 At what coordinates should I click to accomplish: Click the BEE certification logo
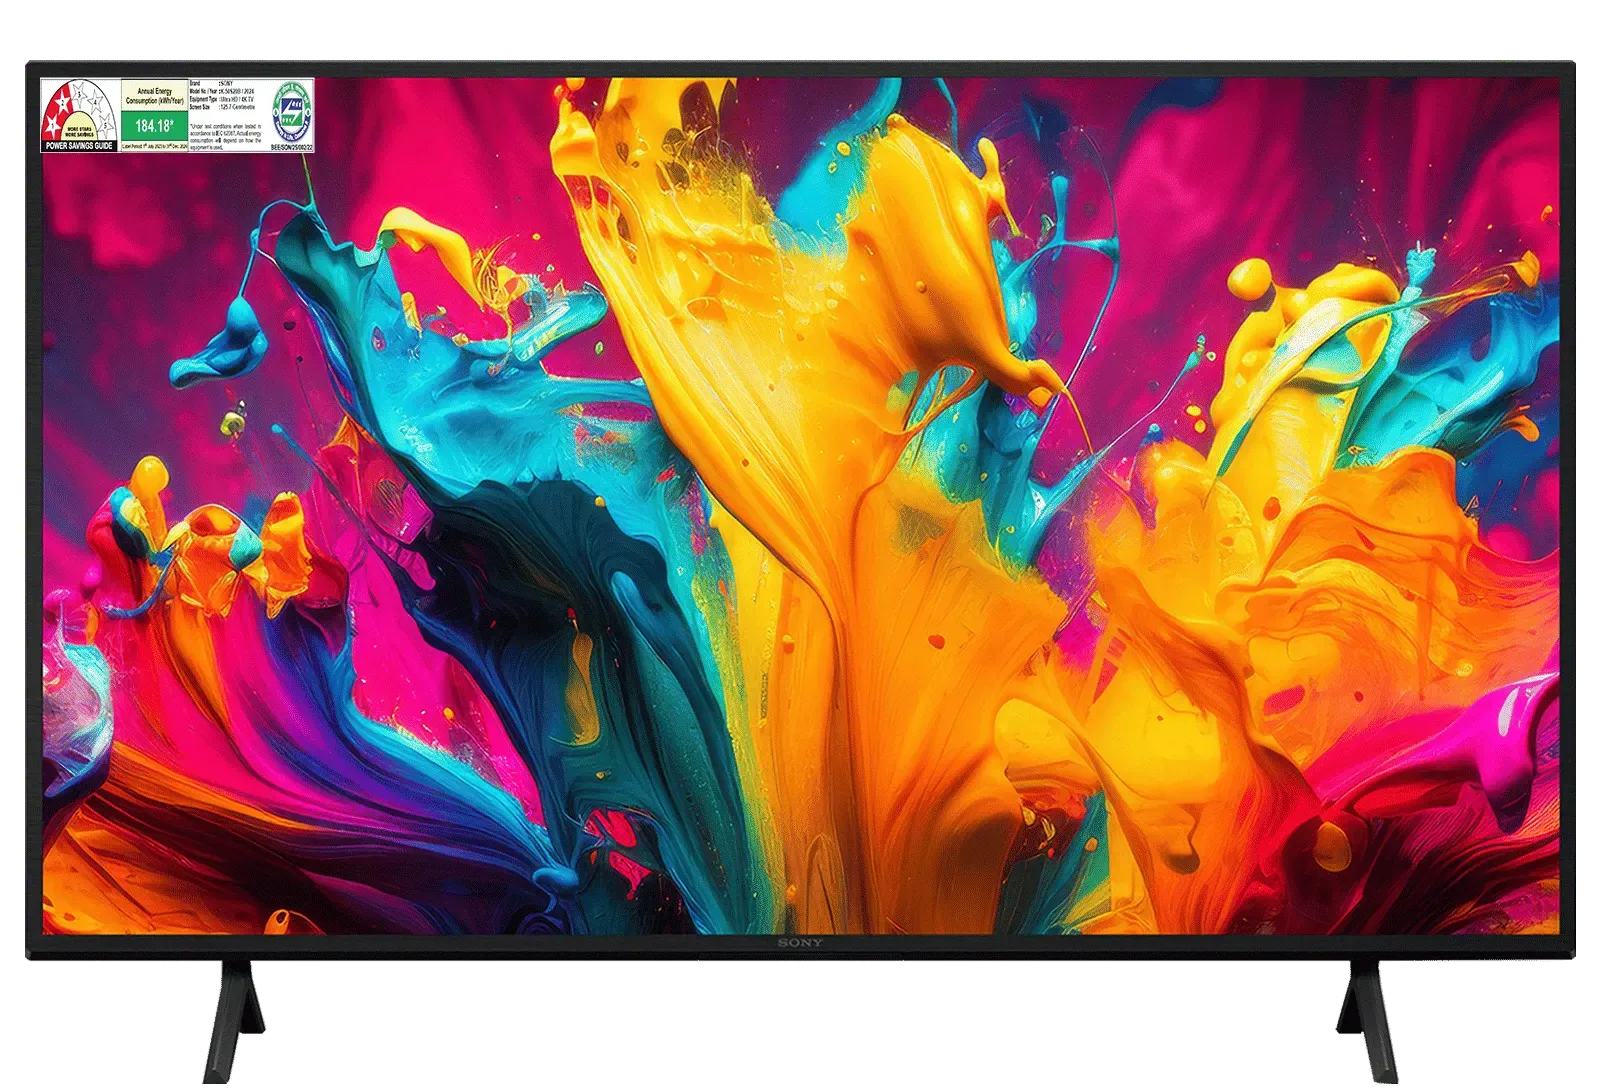(291, 112)
